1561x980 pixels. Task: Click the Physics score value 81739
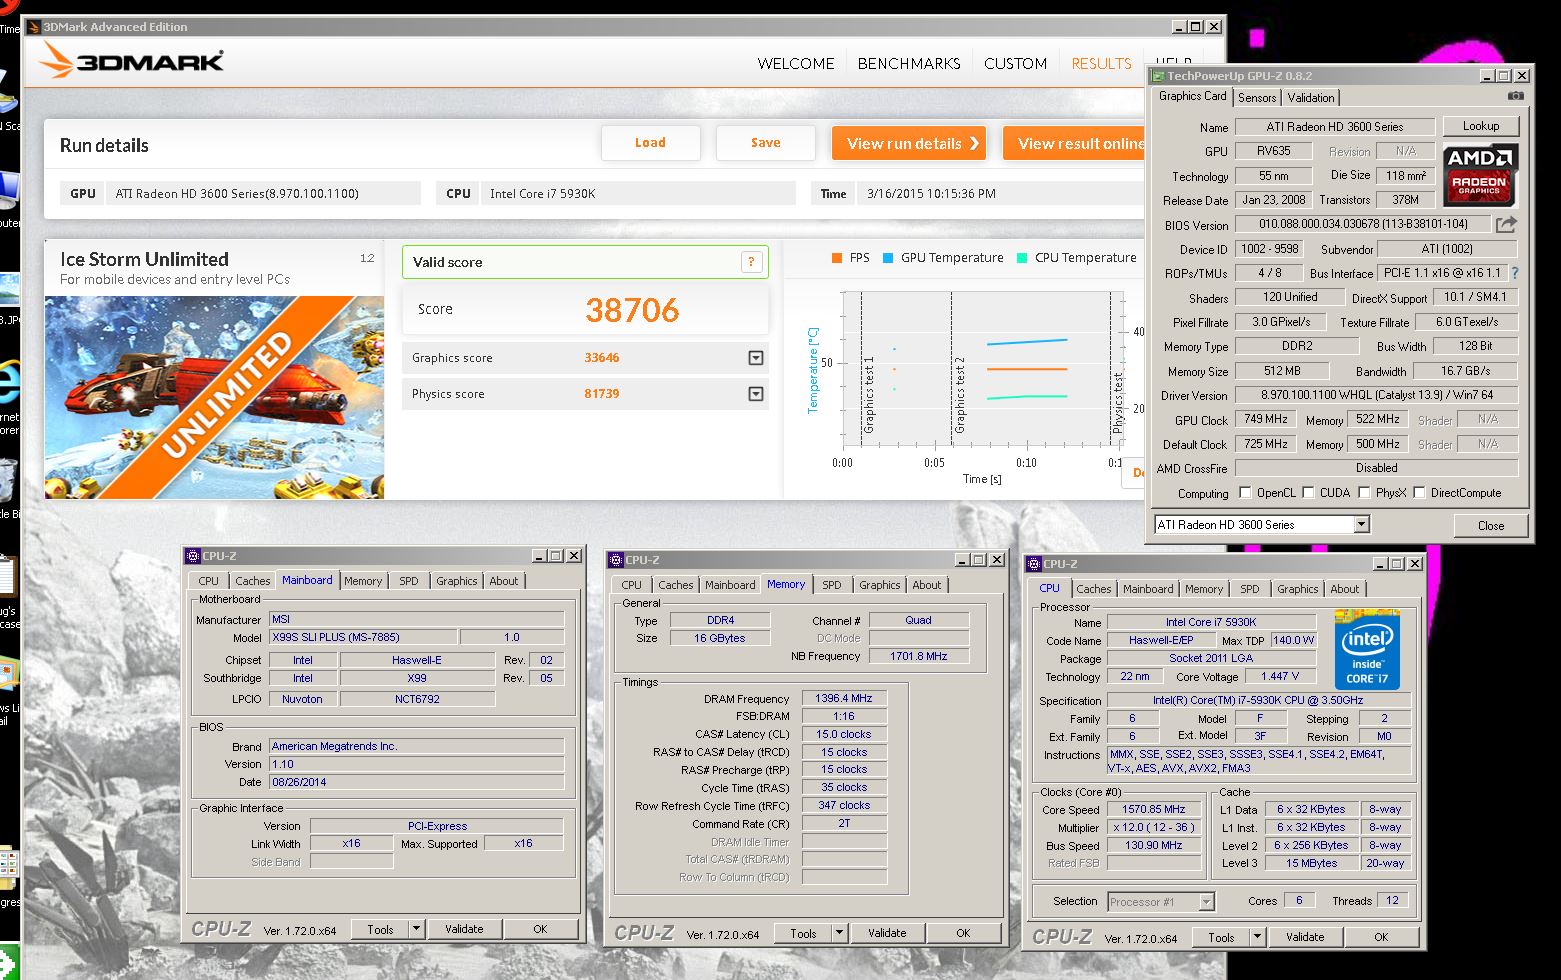(x=602, y=393)
